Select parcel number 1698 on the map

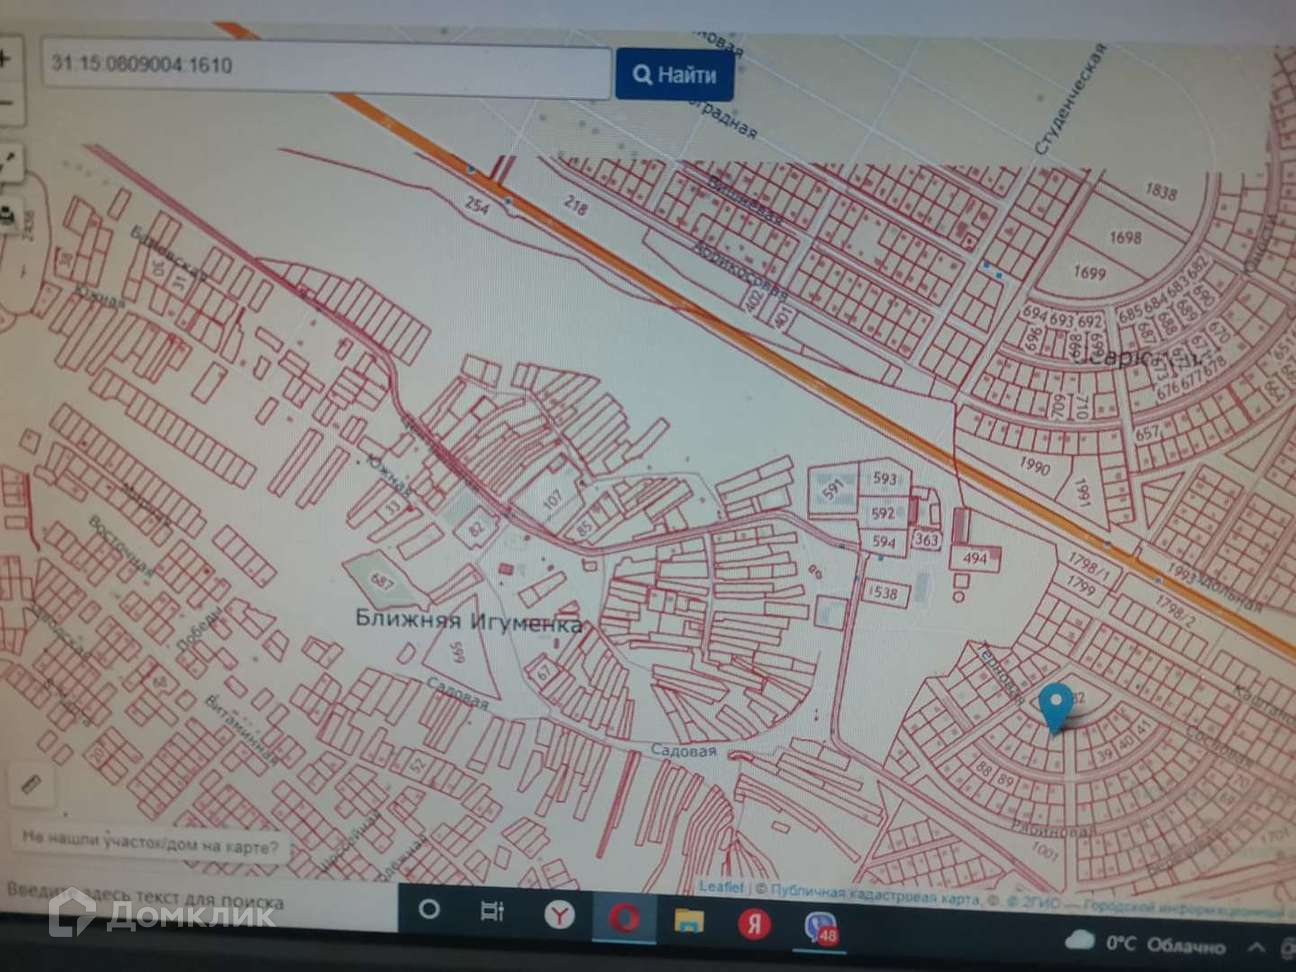point(1124,238)
